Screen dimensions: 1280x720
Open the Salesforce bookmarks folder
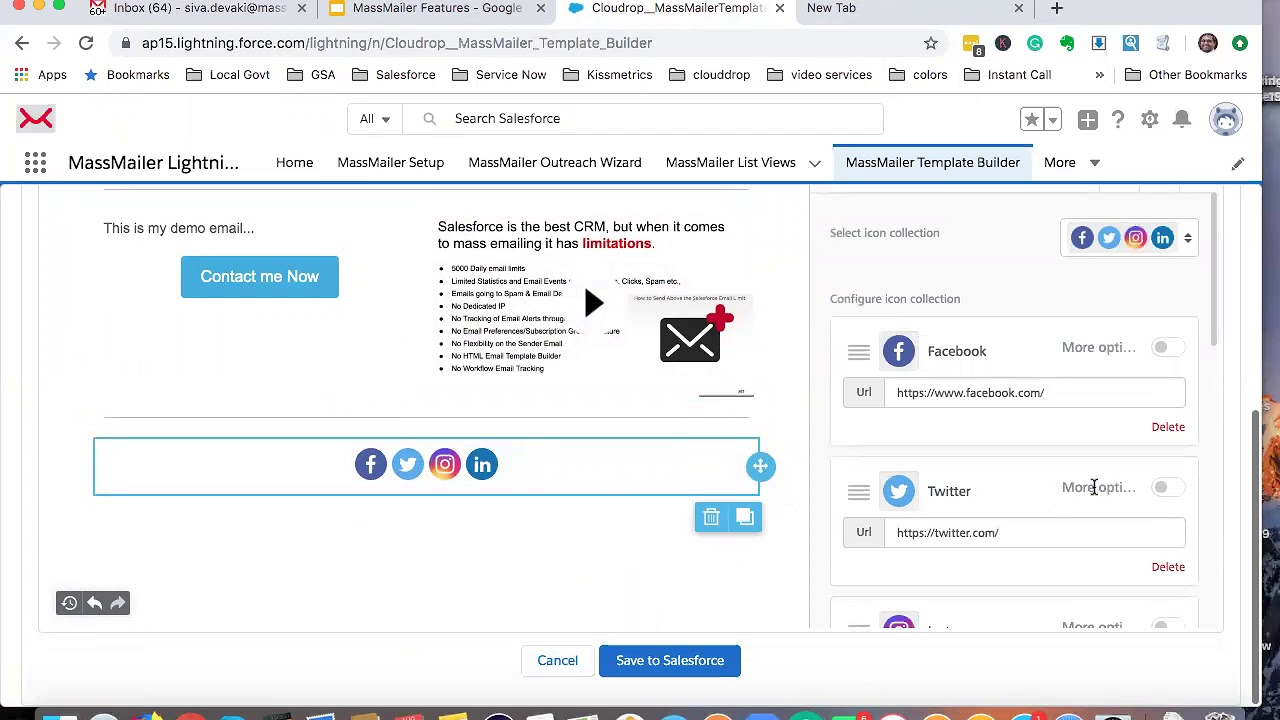[393, 75]
